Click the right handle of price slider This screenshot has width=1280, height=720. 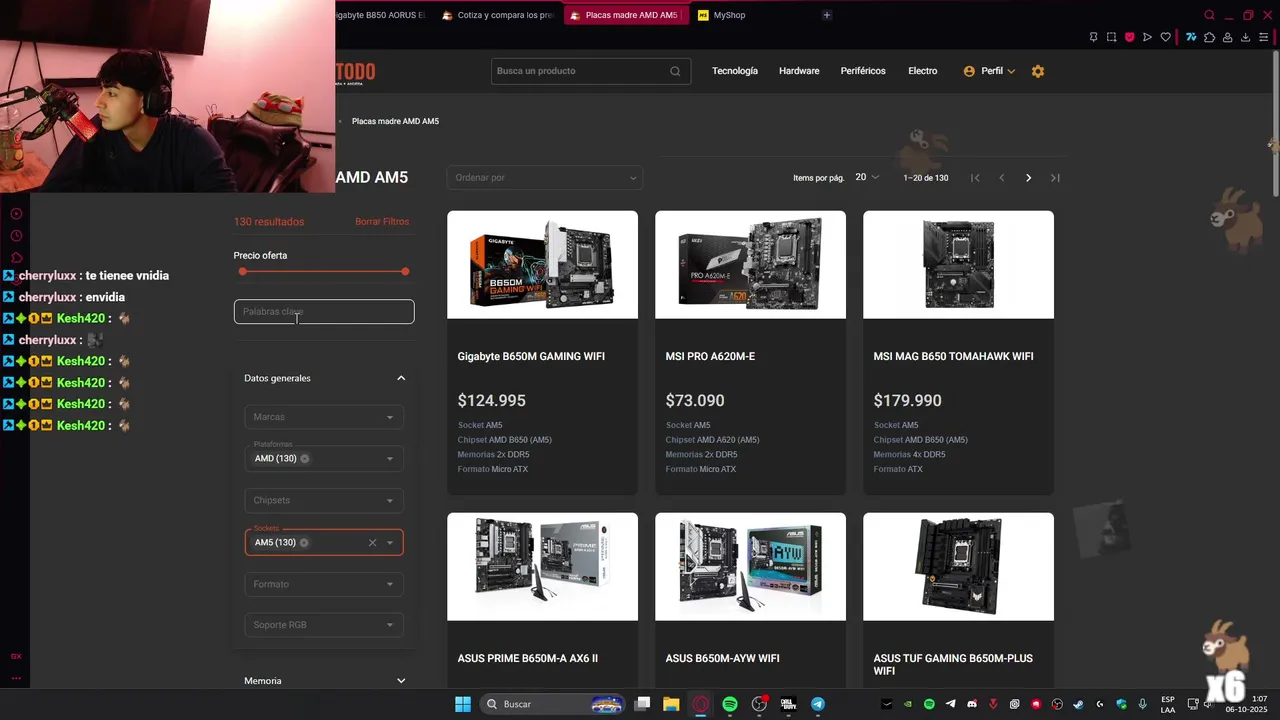pyautogui.click(x=405, y=272)
